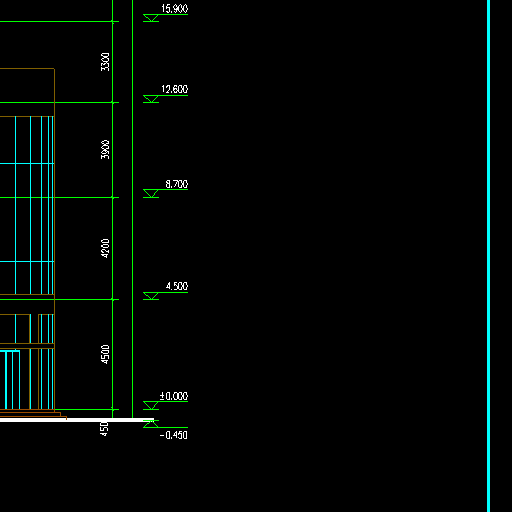
Task: Select the 3300 vertical dimension text
Action: 105,62
